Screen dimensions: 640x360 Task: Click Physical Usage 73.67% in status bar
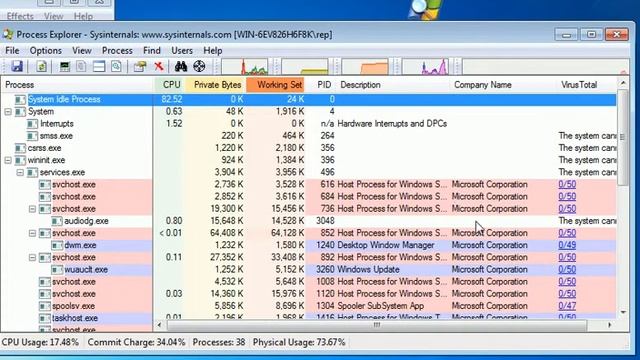click(299, 342)
